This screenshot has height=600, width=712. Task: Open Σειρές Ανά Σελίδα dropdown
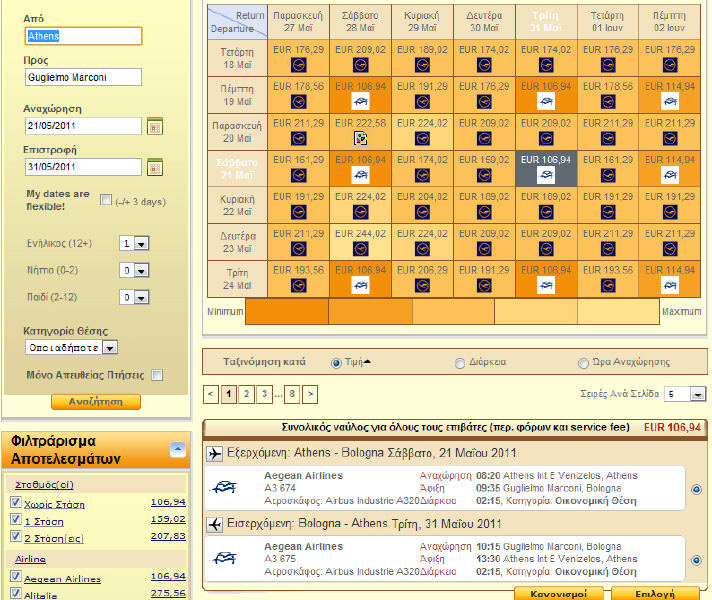[x=684, y=394]
